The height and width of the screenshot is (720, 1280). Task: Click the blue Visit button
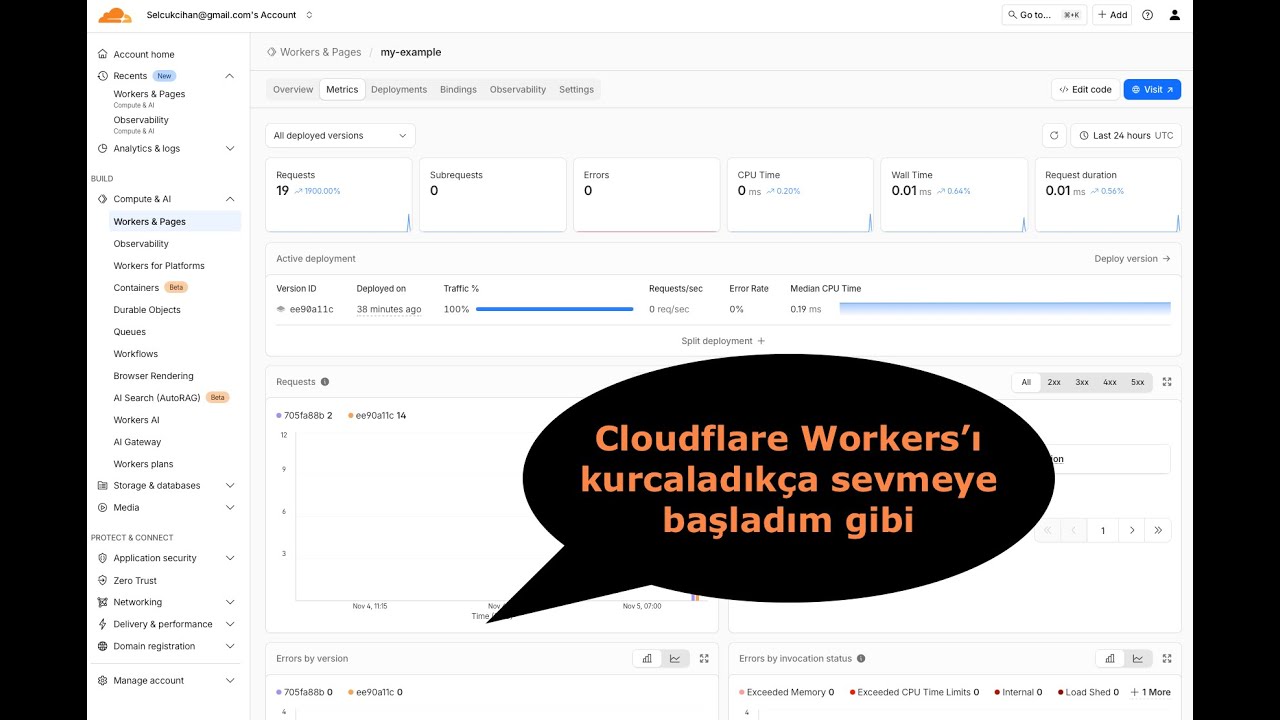(x=1152, y=89)
